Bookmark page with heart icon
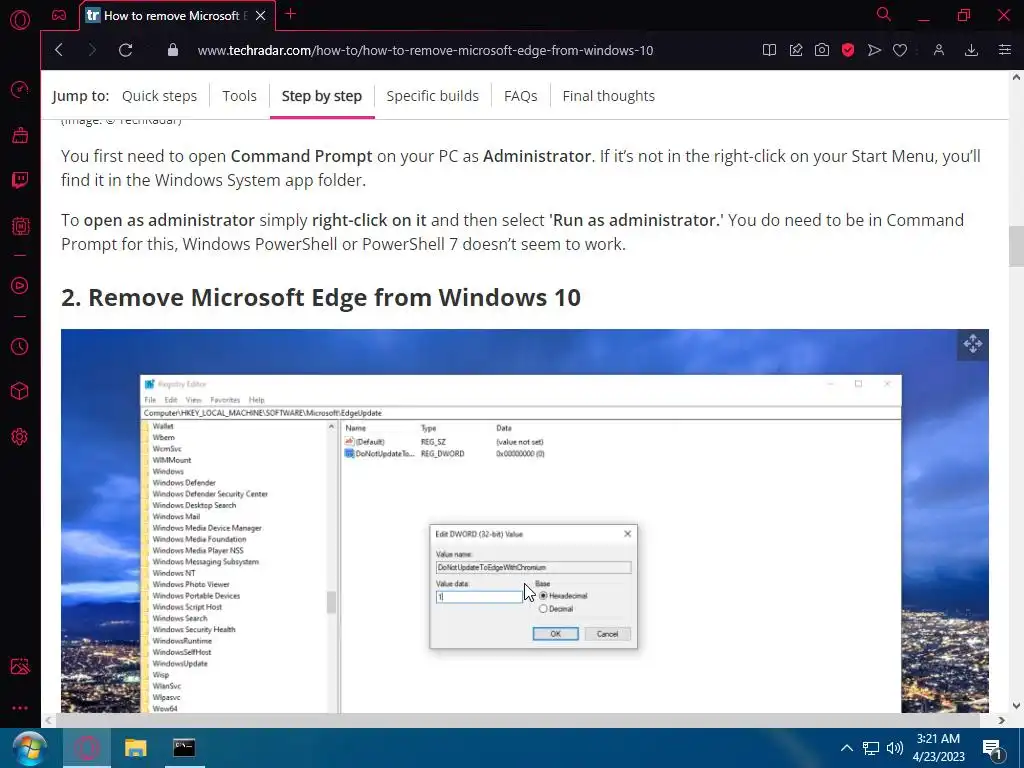Image resolution: width=1024 pixels, height=768 pixels. (900, 50)
